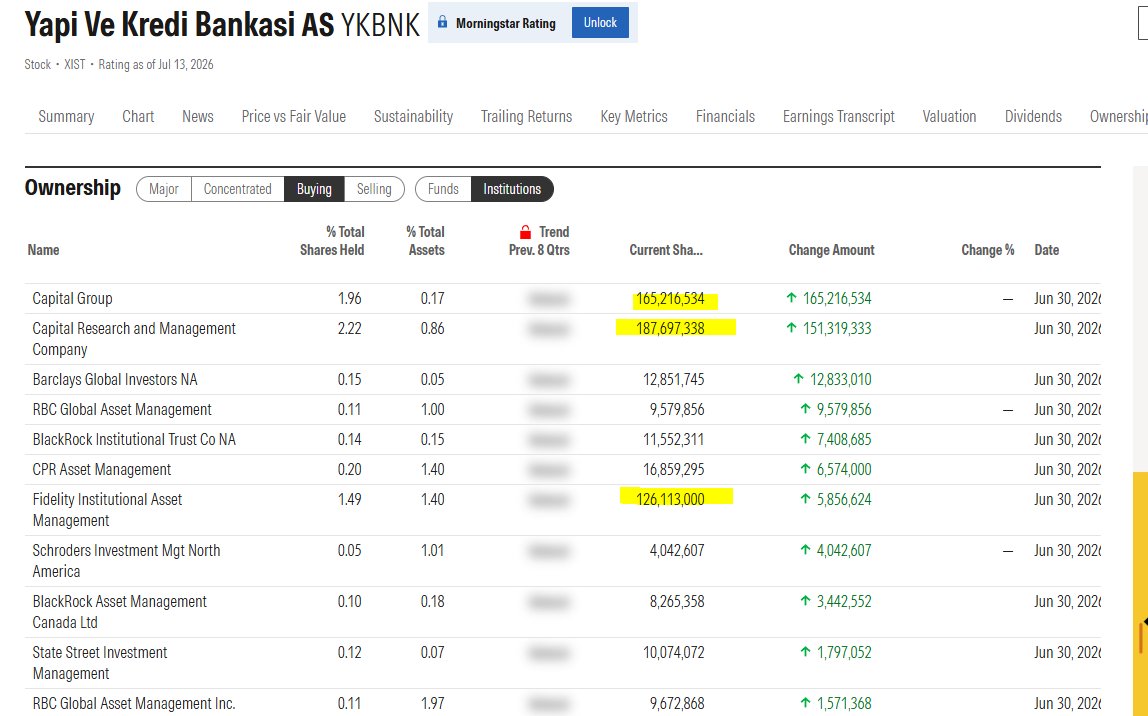Viewport: 1148px width, 716px height.
Task: Sort by % Total Shares Held column
Action: pyautogui.click(x=332, y=241)
